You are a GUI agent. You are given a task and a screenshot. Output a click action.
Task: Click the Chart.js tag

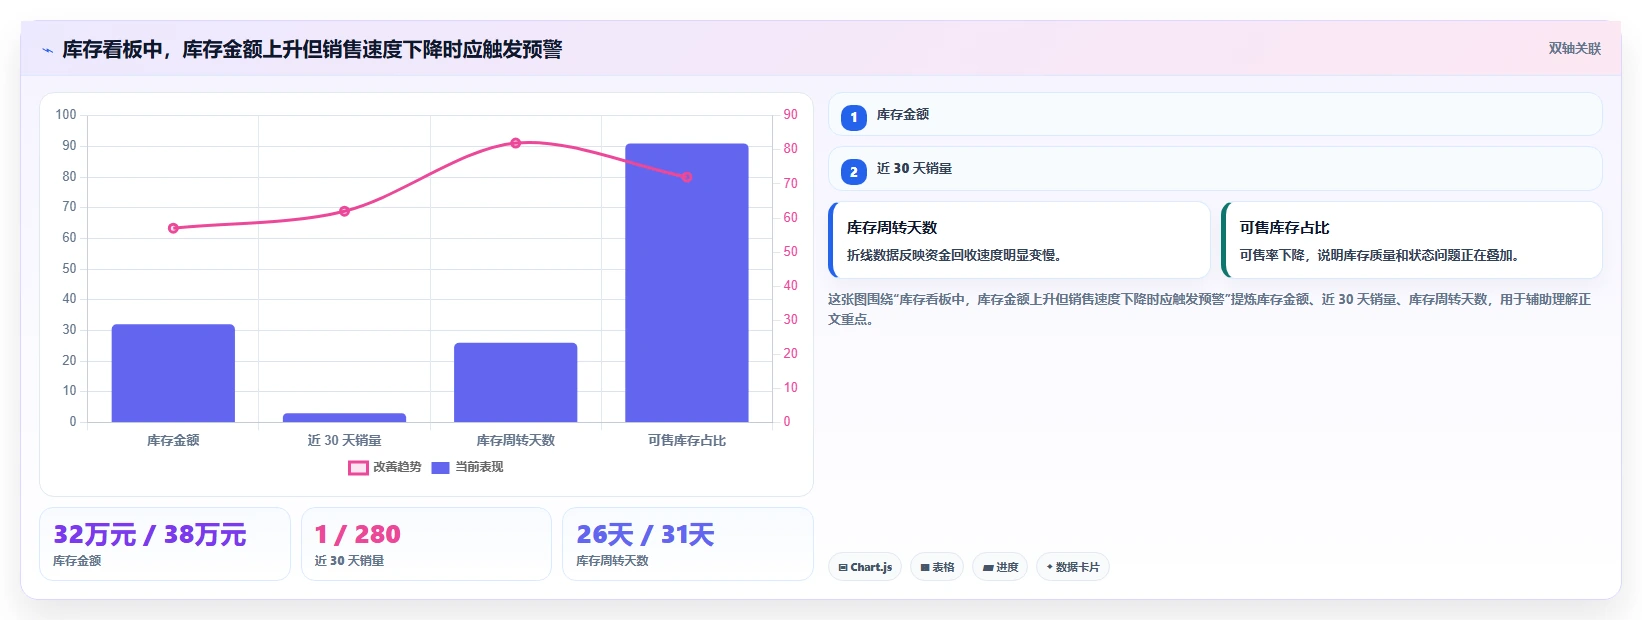click(x=865, y=567)
